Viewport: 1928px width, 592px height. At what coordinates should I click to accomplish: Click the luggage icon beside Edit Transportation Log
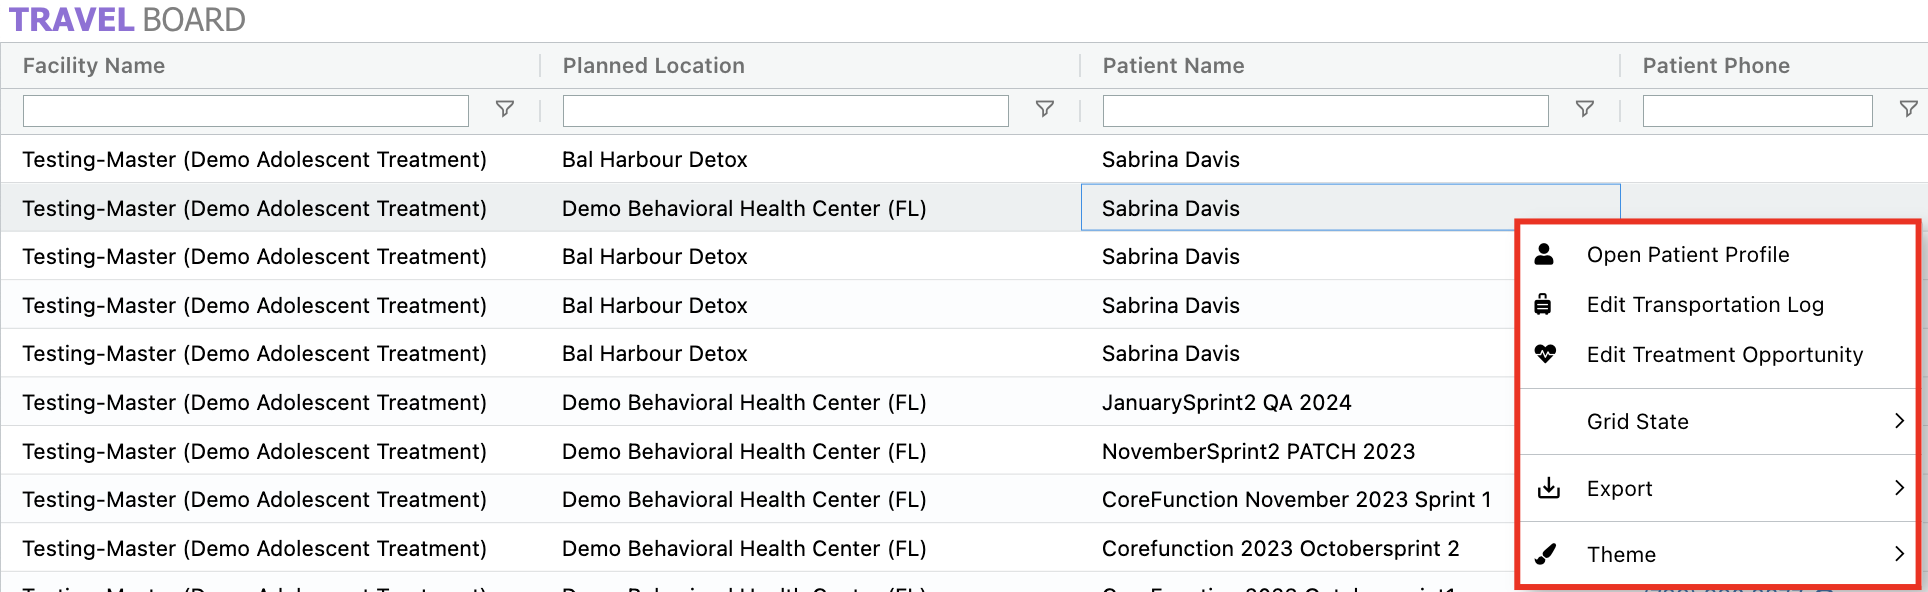click(x=1544, y=305)
